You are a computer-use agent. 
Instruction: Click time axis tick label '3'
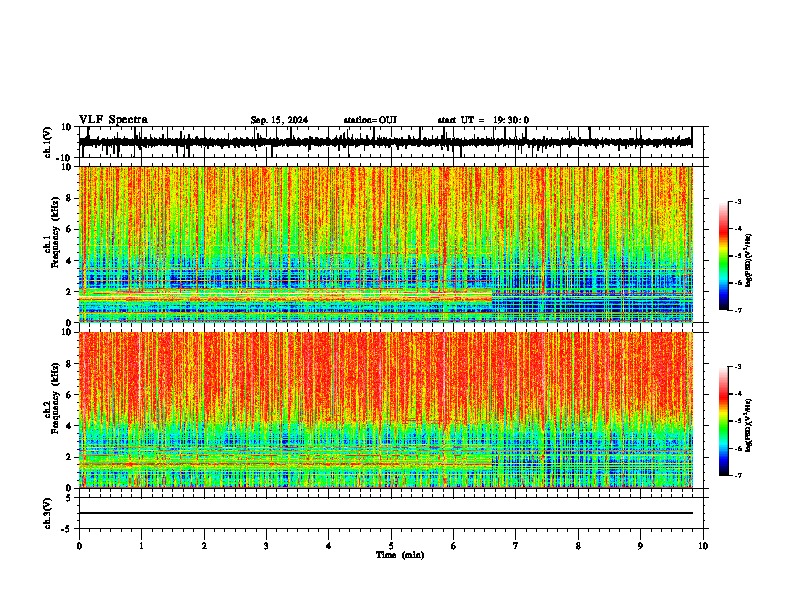266,546
